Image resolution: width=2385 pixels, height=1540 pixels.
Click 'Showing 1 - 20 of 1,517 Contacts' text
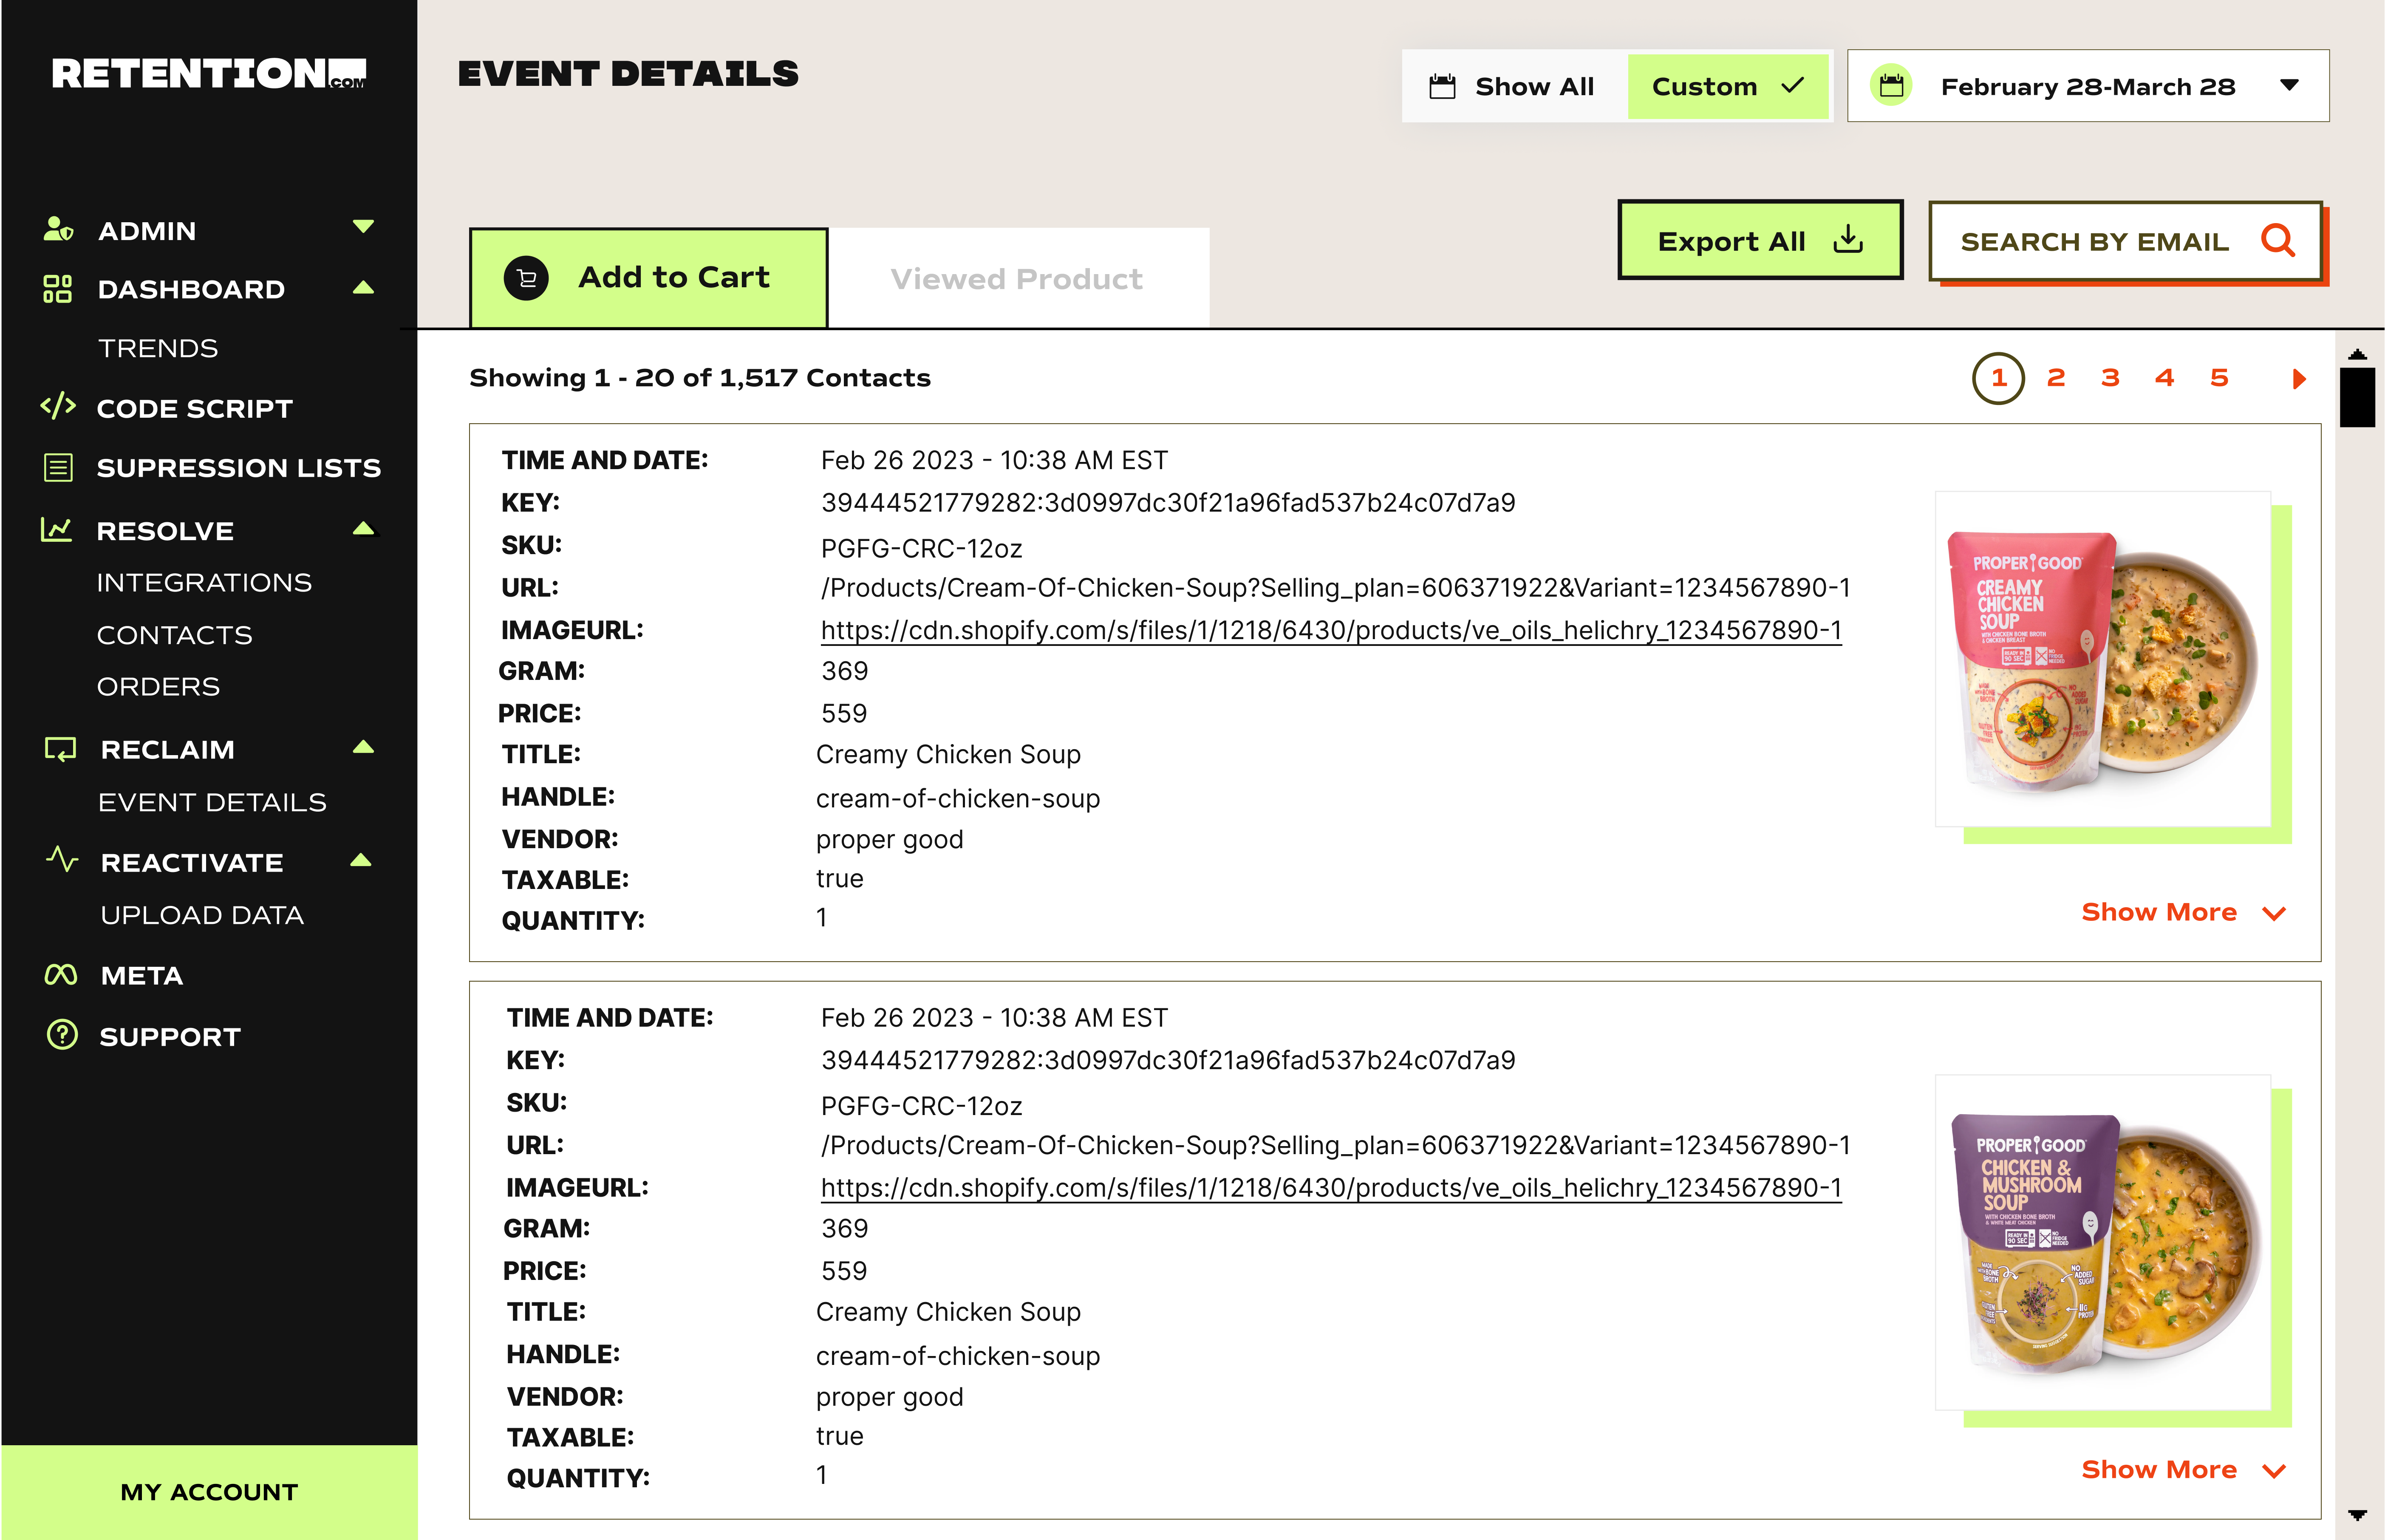(x=700, y=378)
